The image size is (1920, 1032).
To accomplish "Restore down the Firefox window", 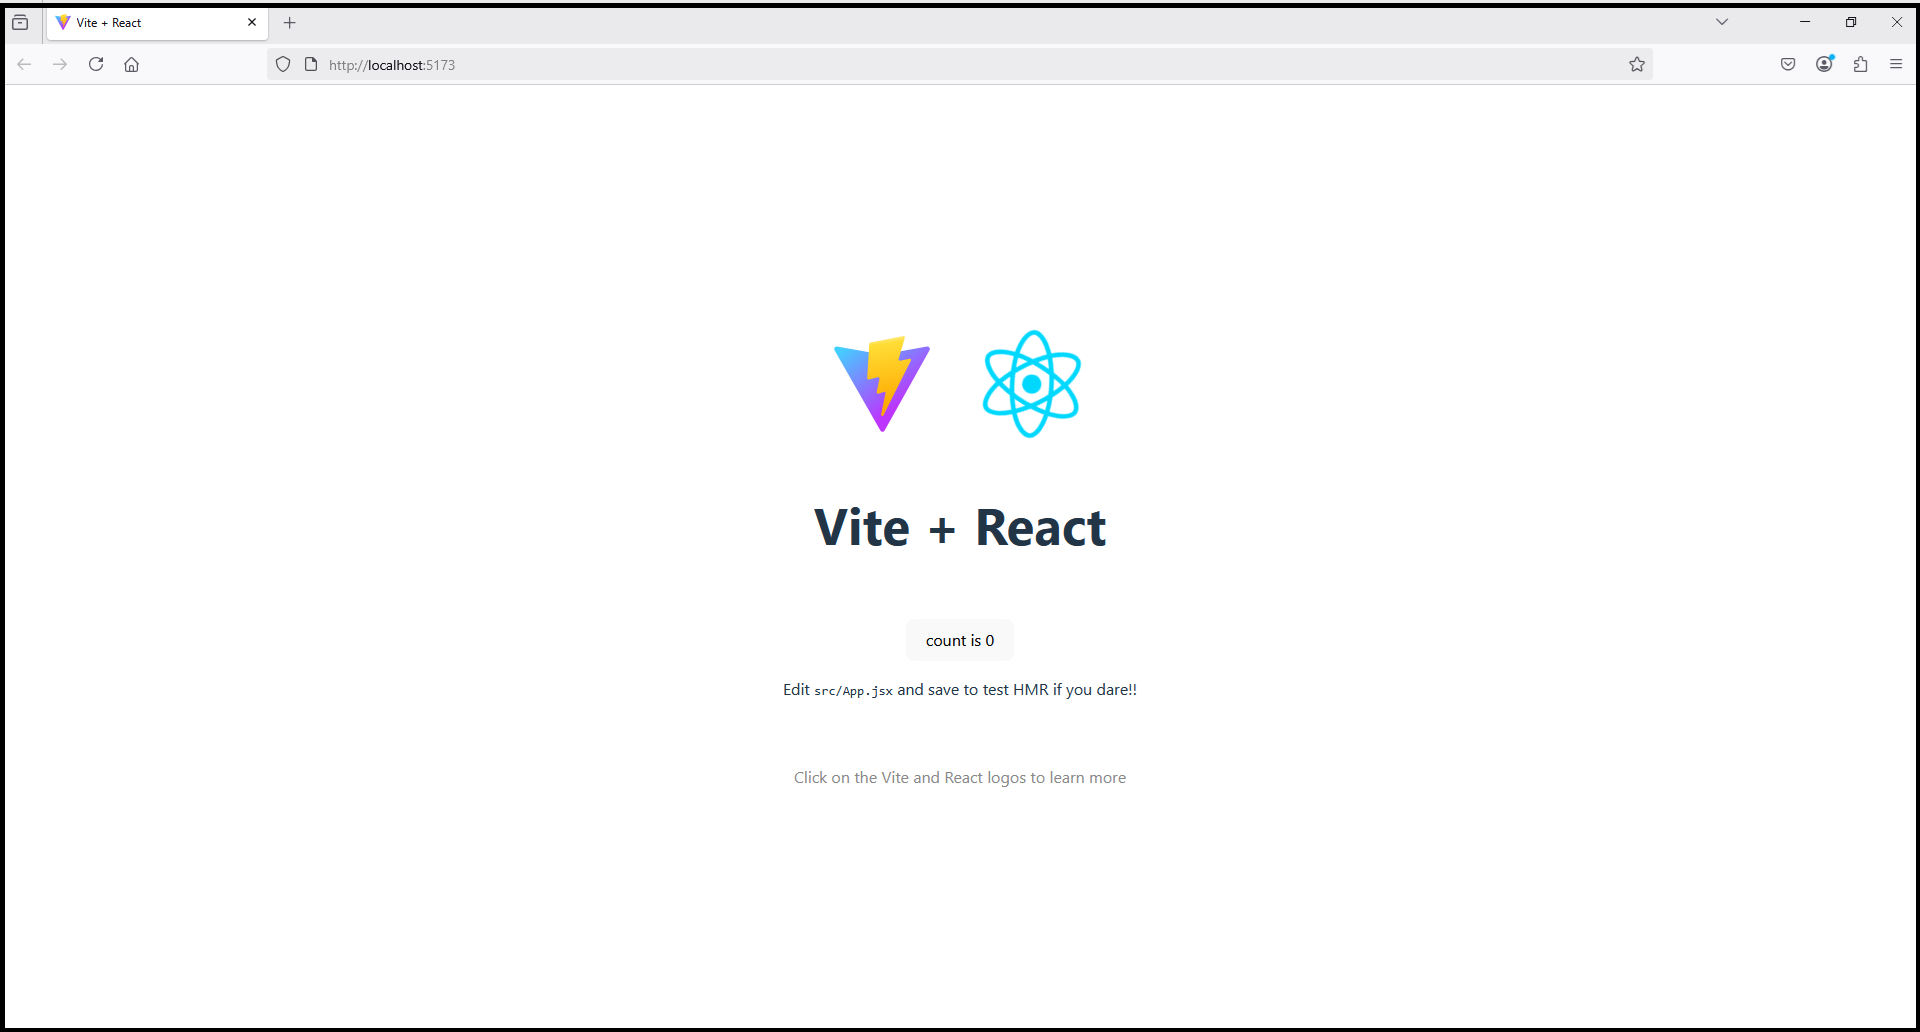I will coord(1851,22).
